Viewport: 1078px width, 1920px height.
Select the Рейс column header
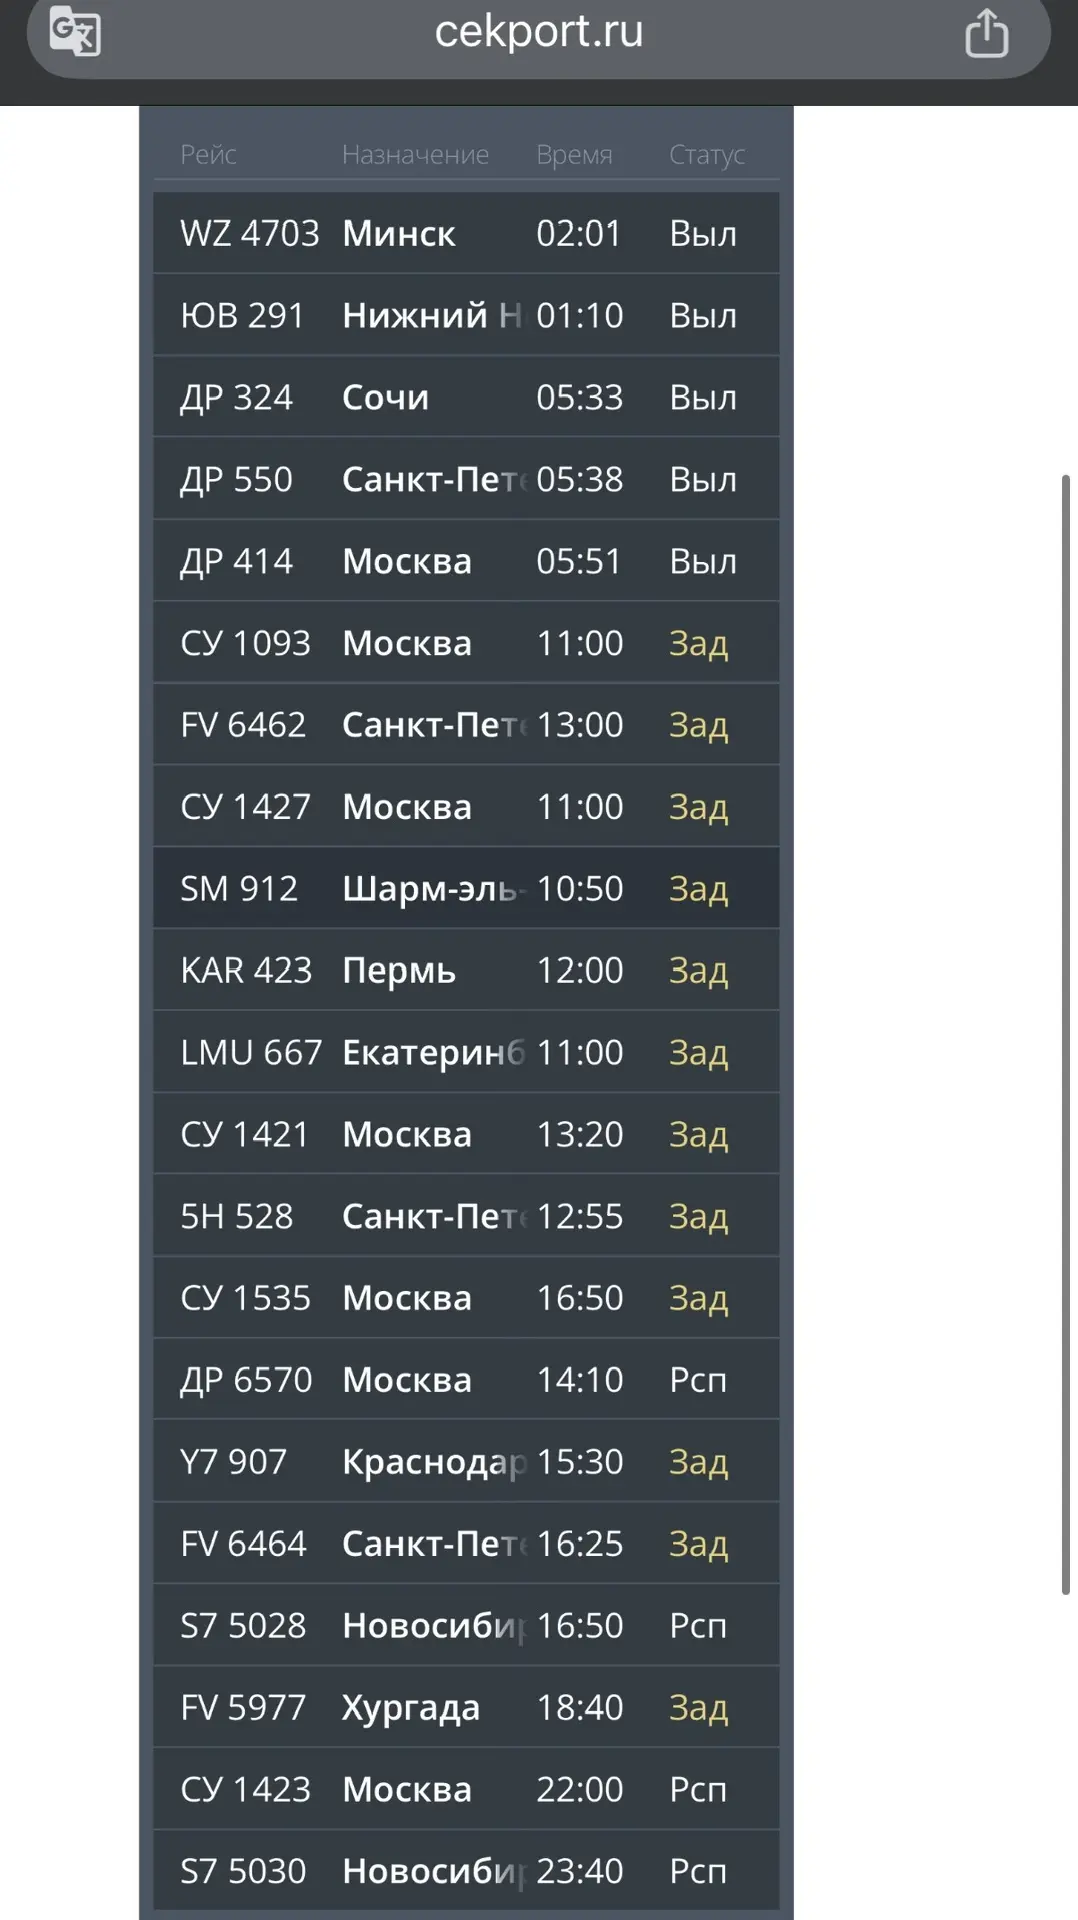pyautogui.click(x=208, y=154)
